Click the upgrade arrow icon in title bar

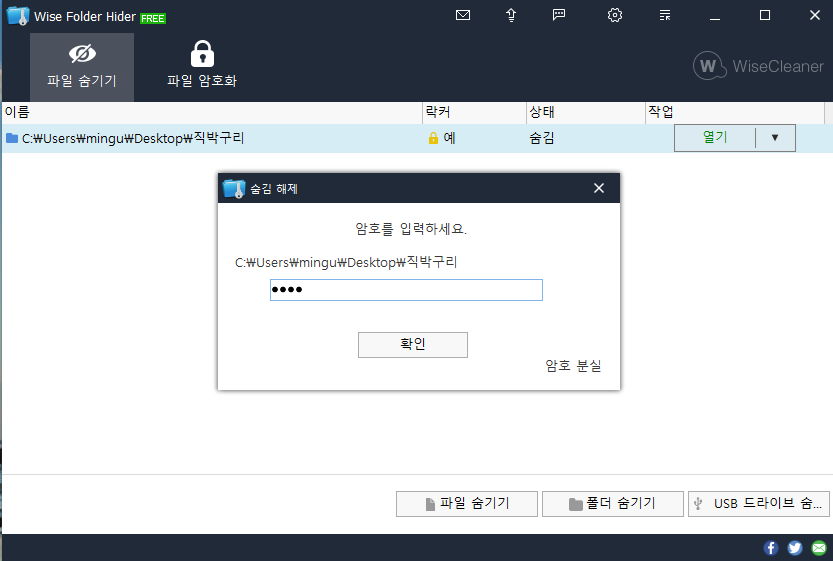point(511,15)
